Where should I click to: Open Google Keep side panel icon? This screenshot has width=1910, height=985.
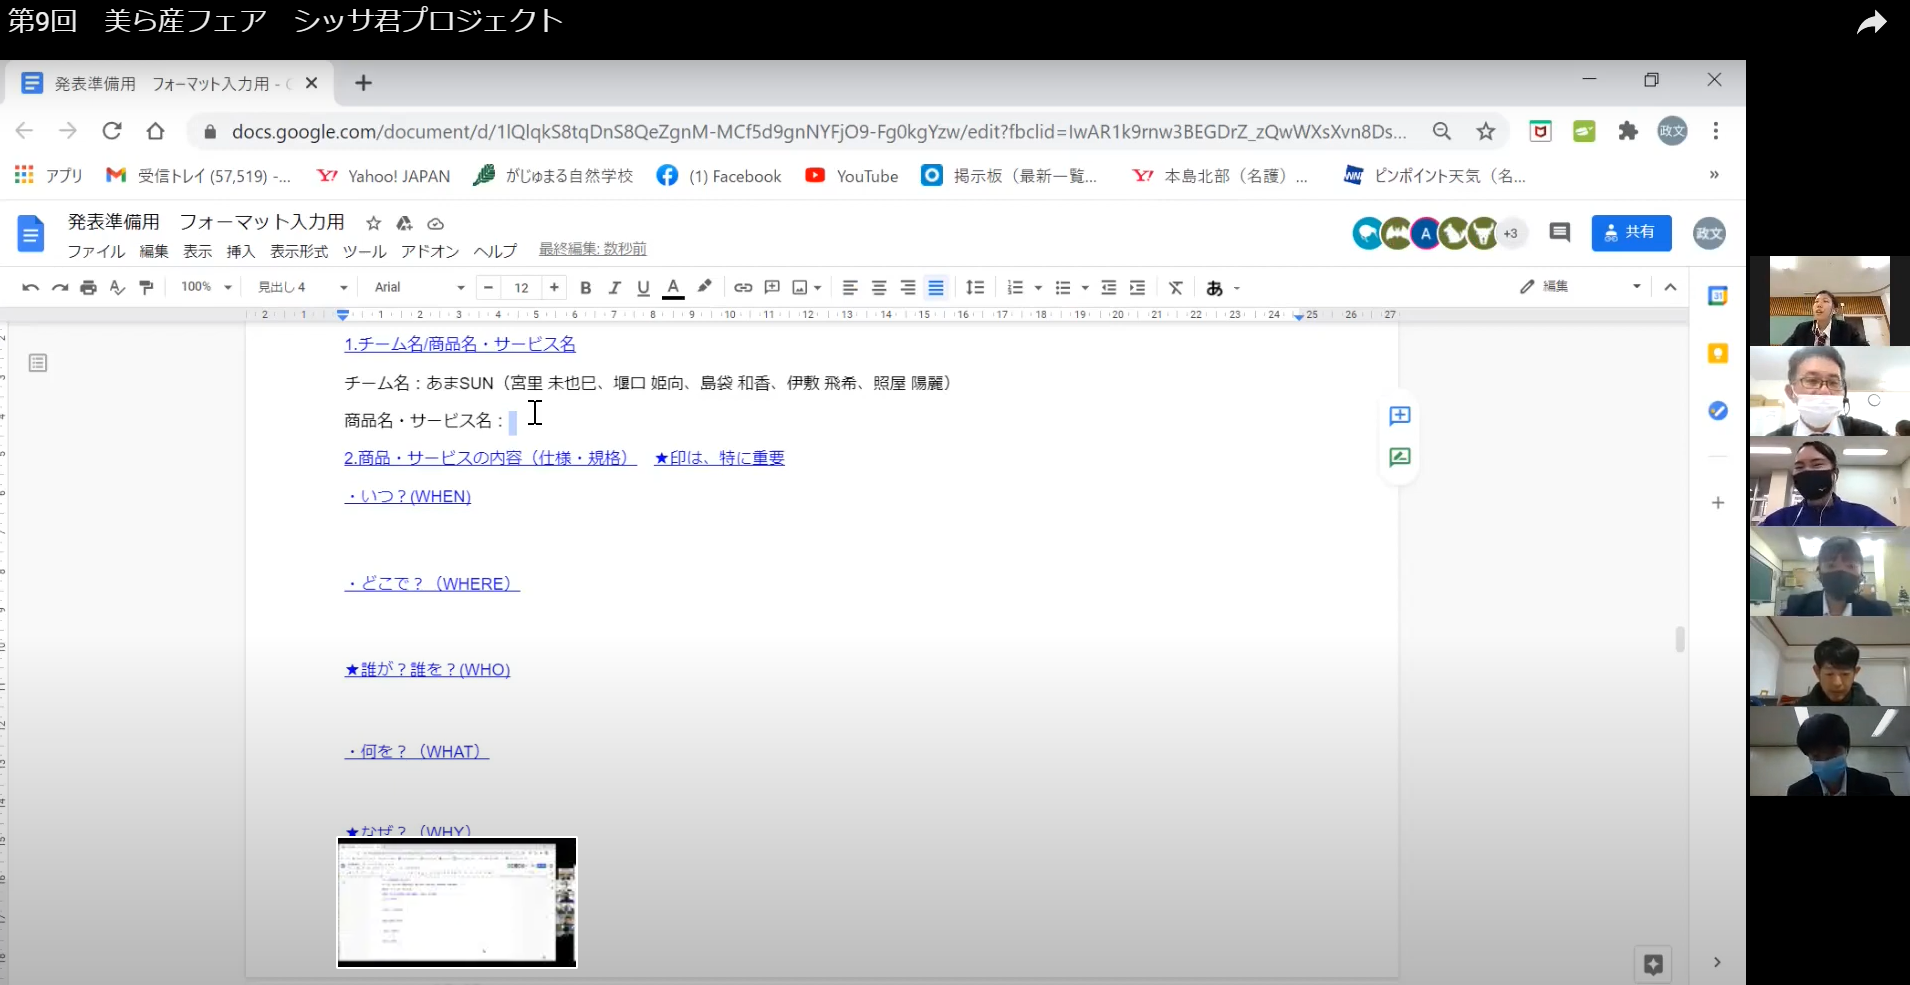point(1718,353)
